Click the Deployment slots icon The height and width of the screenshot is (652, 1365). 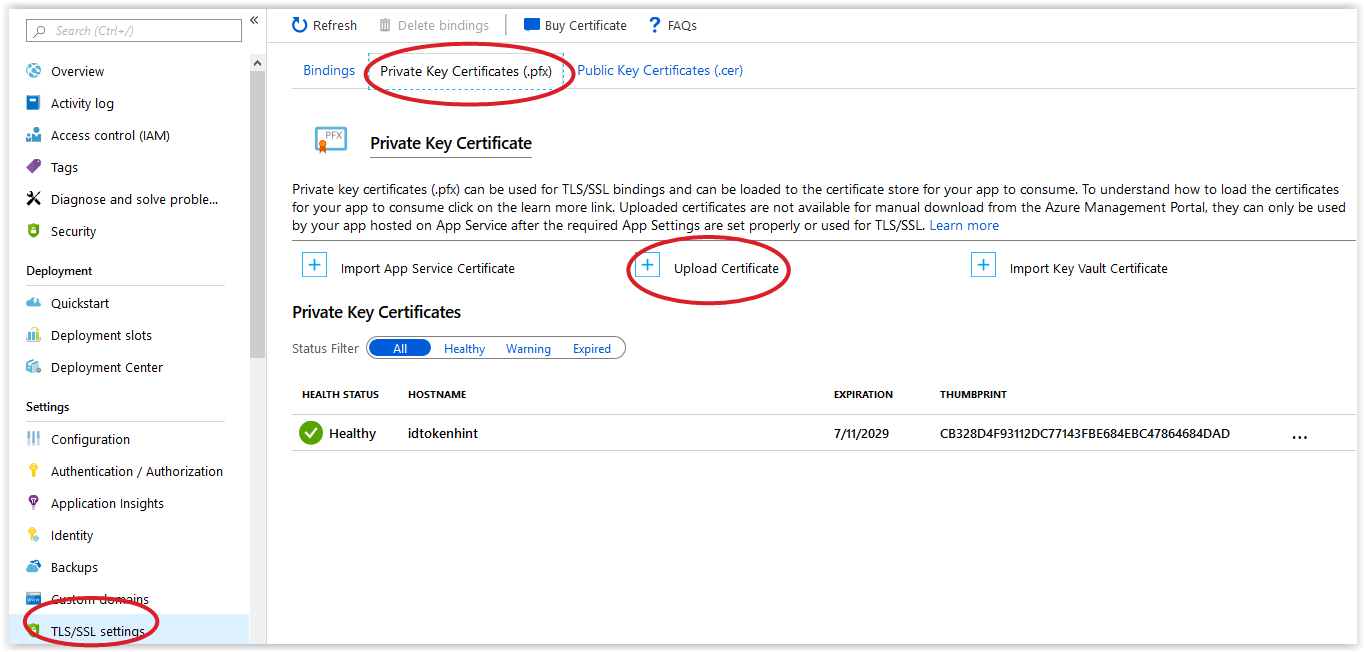click(34, 335)
